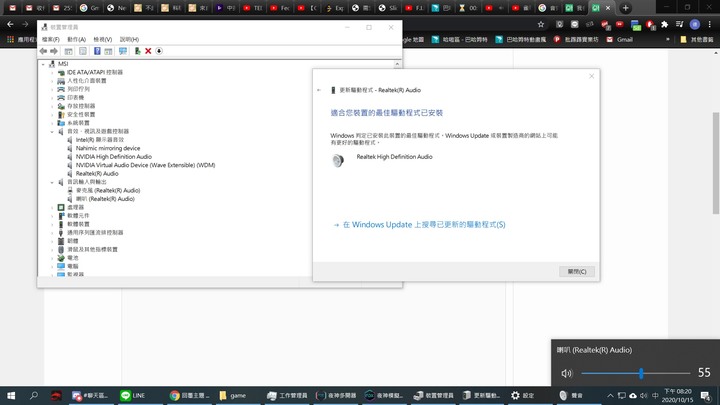Open Chrome extensions puzzle-piece icon
Viewport: 720px width, 405px height.
(664, 24)
